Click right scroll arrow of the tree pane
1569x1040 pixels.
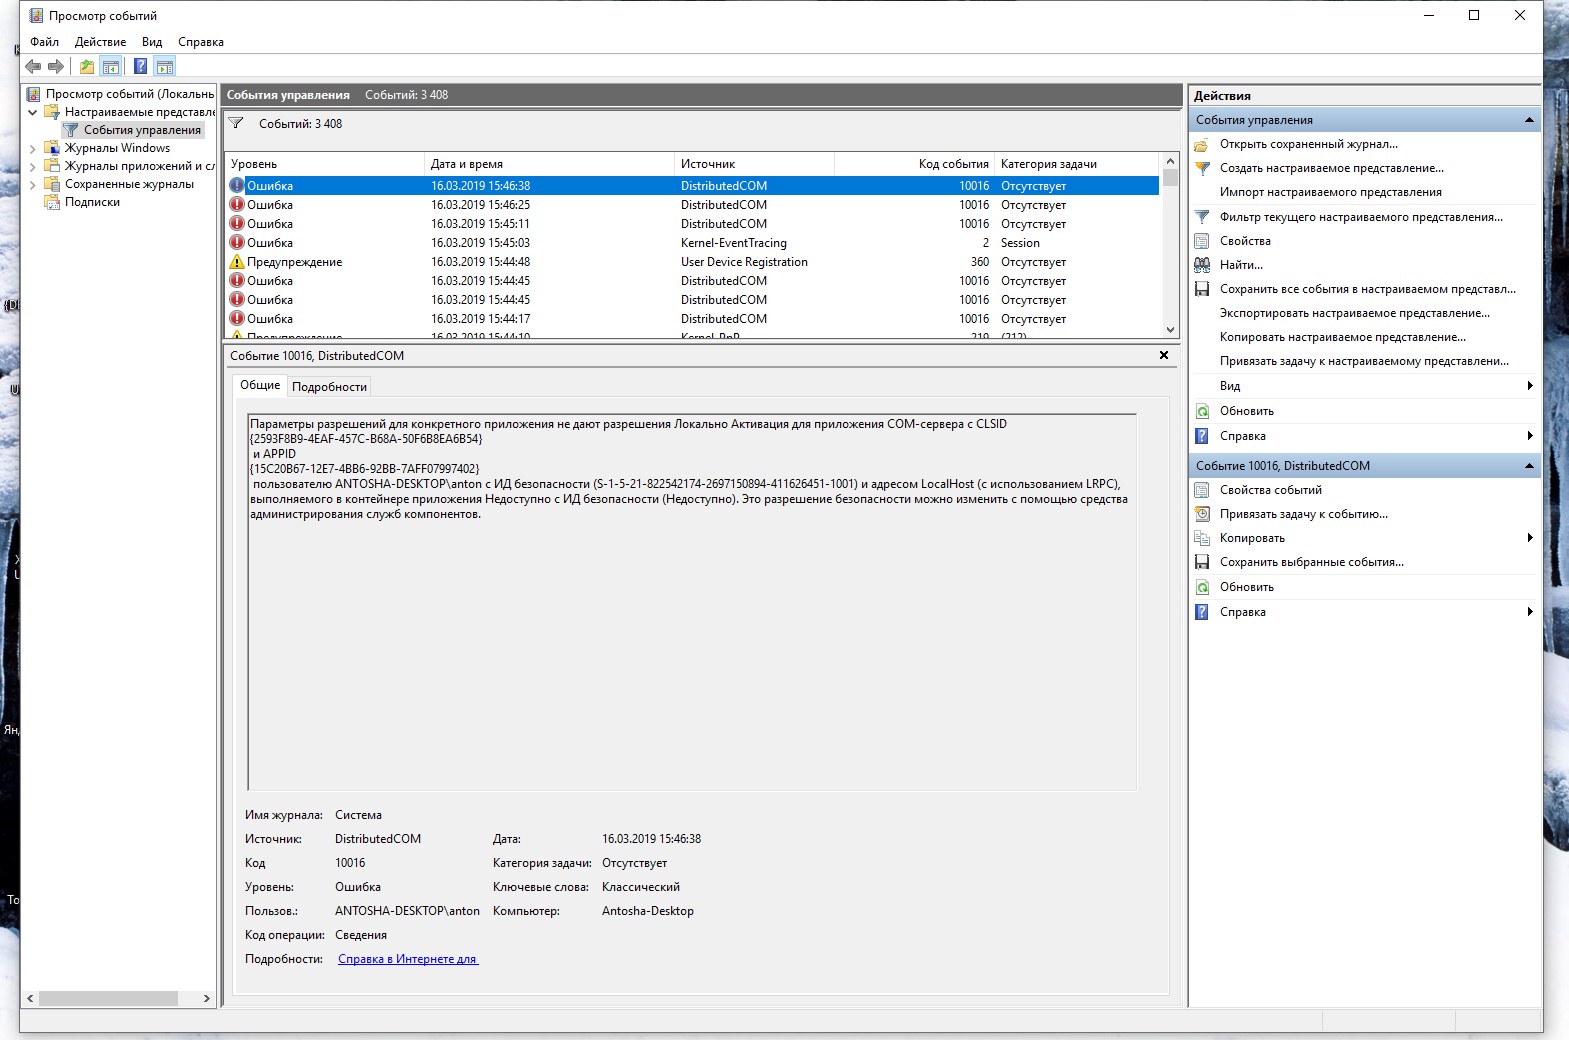(x=206, y=998)
